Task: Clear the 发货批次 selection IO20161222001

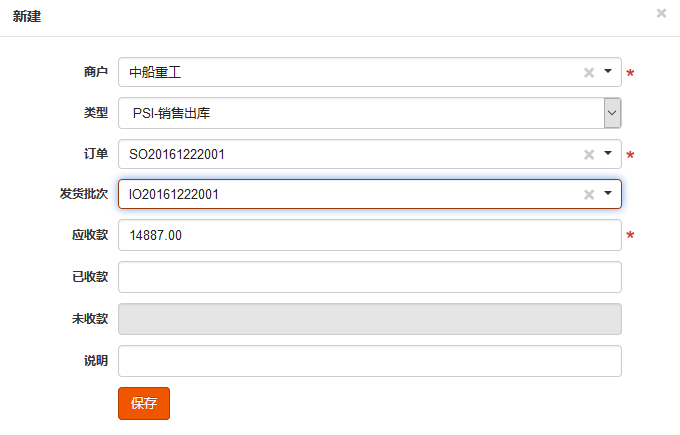Action: (x=589, y=195)
